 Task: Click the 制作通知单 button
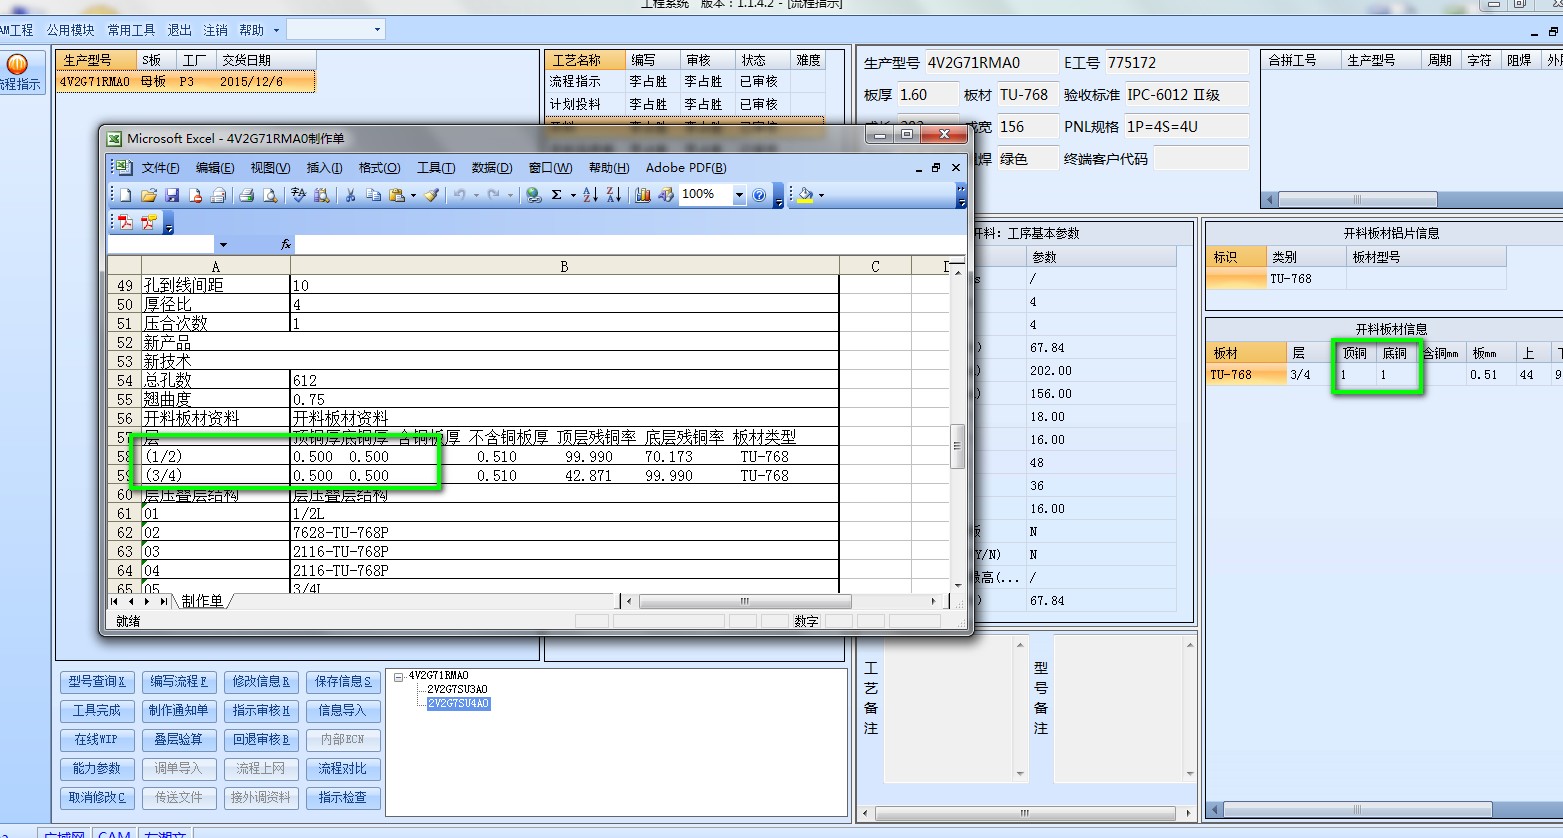[x=179, y=710]
